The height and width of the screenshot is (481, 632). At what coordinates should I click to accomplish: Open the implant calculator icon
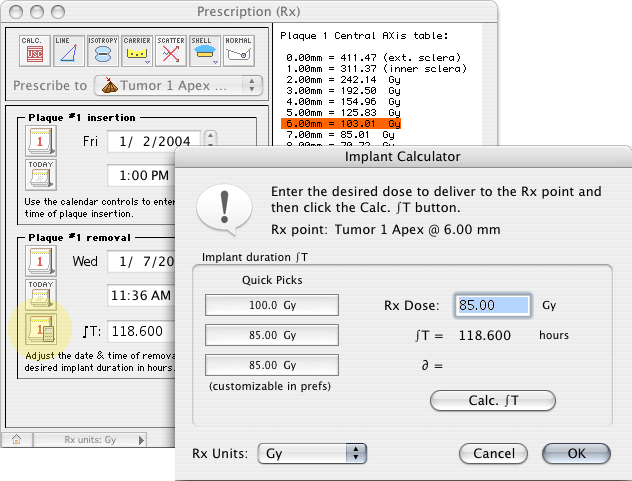[41, 329]
